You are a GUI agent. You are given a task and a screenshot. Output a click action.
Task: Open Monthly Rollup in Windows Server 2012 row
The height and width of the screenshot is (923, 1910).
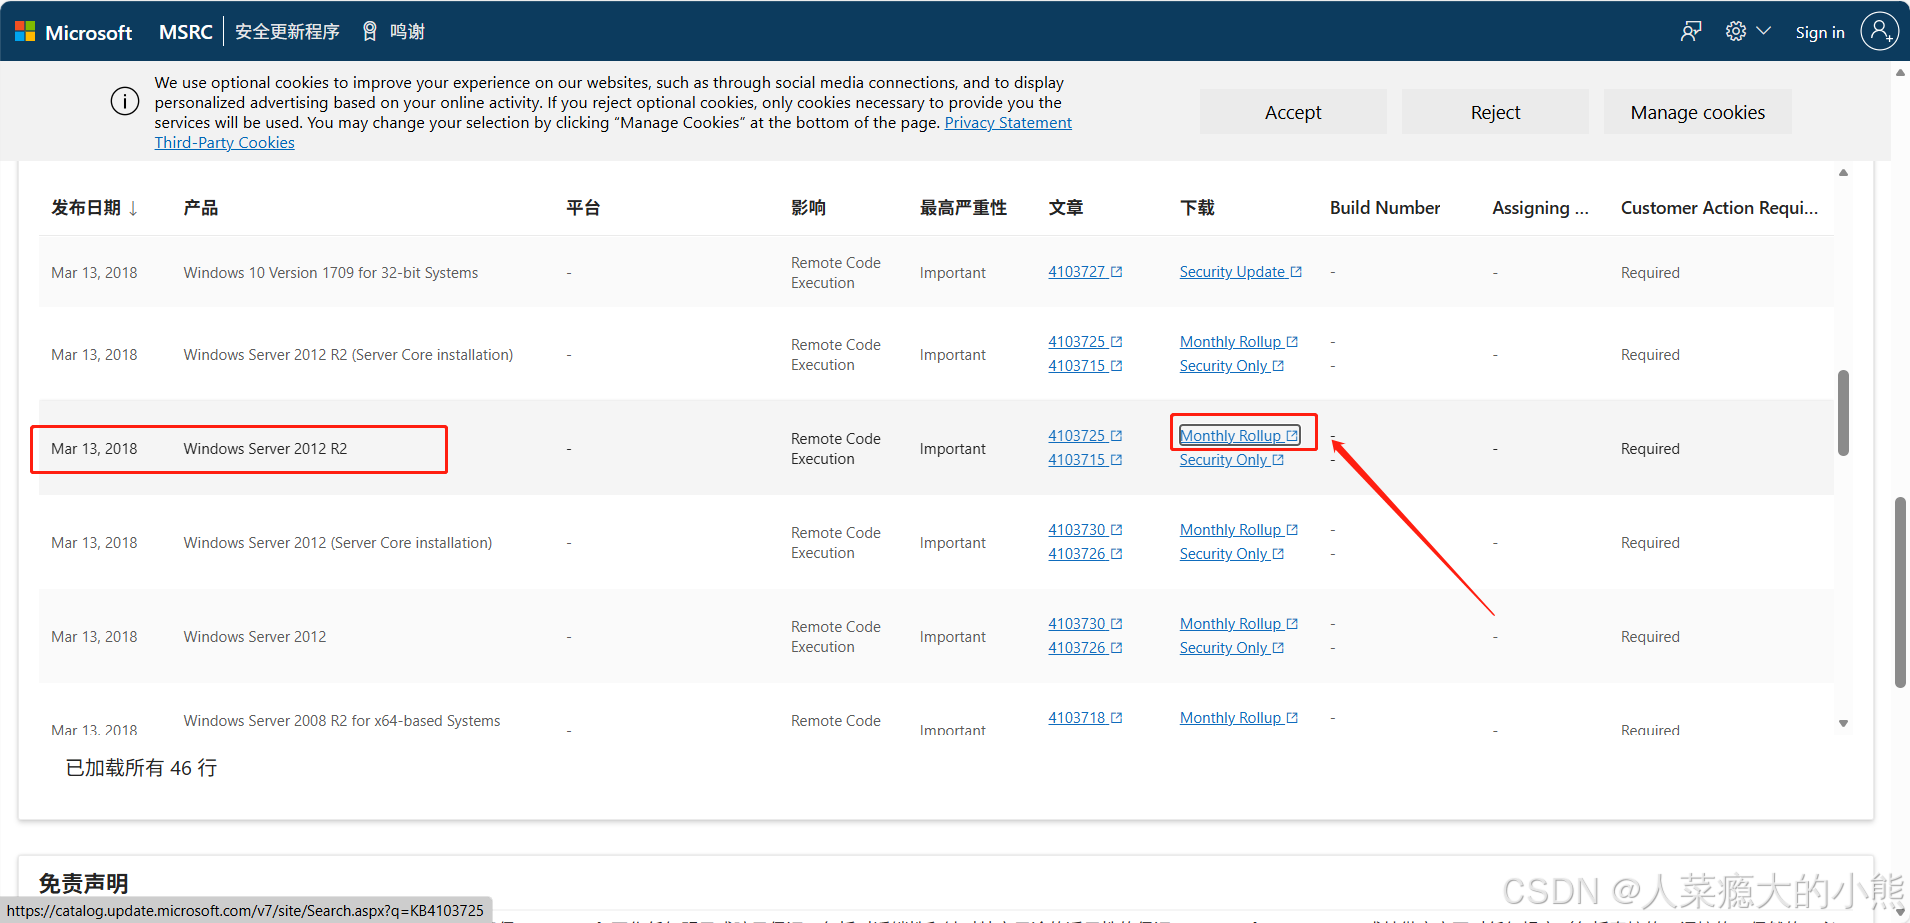(x=1239, y=624)
